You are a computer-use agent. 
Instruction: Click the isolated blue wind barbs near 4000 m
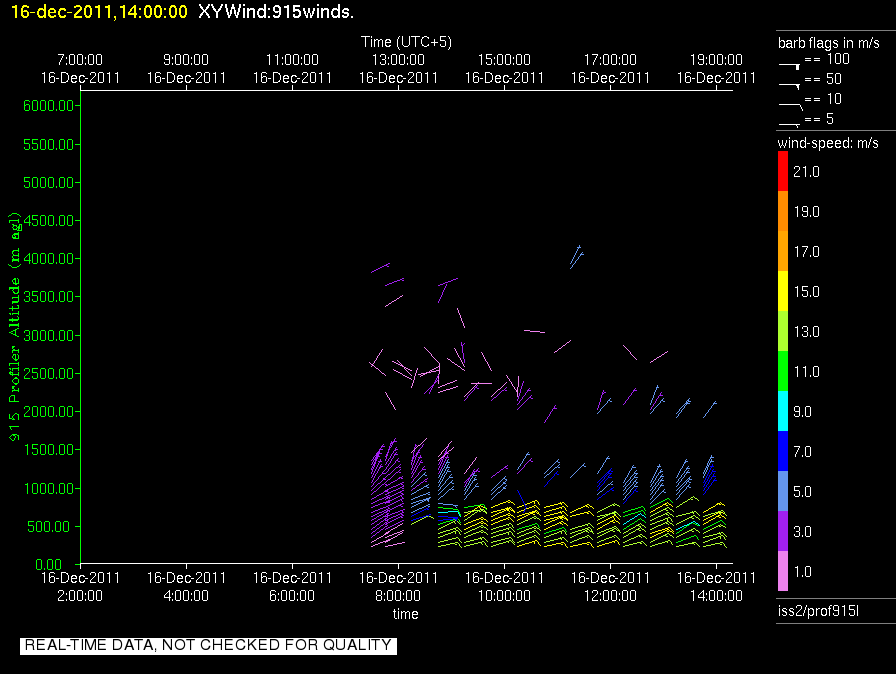[577, 257]
